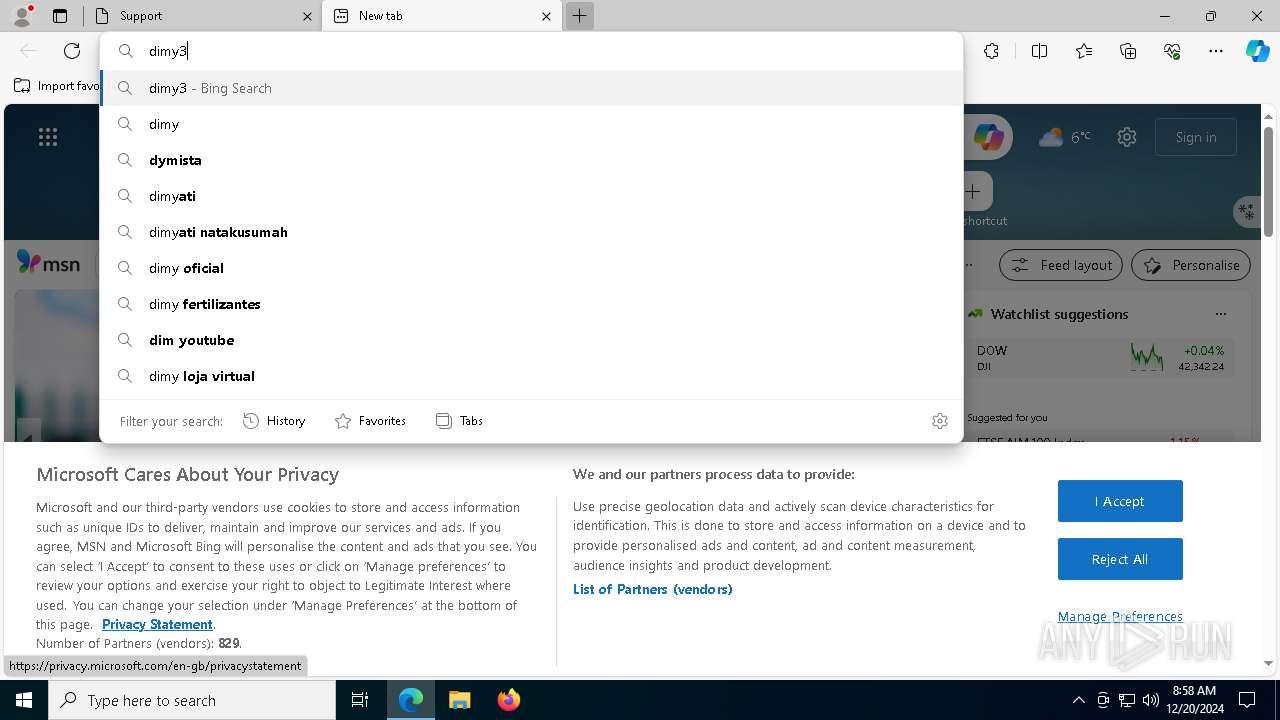Click the volume speaker tray icon
1280x720 pixels.
tap(1151, 700)
